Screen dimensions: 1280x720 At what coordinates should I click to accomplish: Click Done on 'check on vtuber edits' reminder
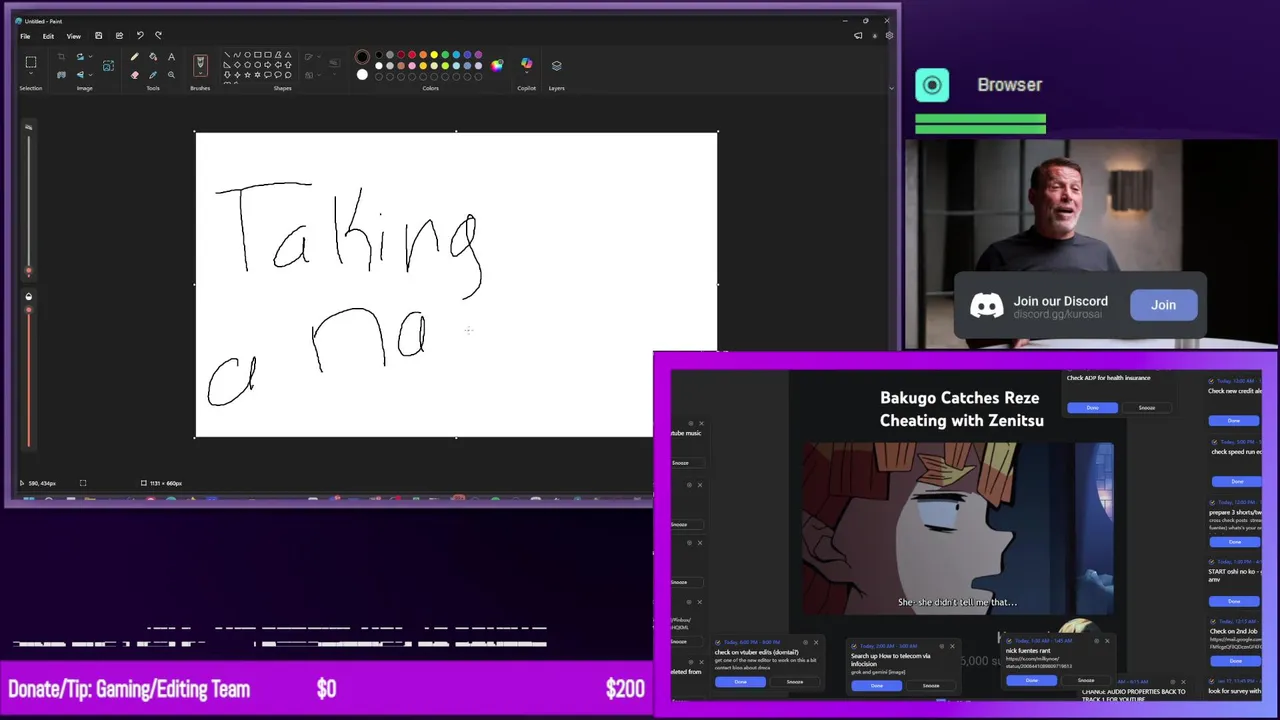click(740, 682)
